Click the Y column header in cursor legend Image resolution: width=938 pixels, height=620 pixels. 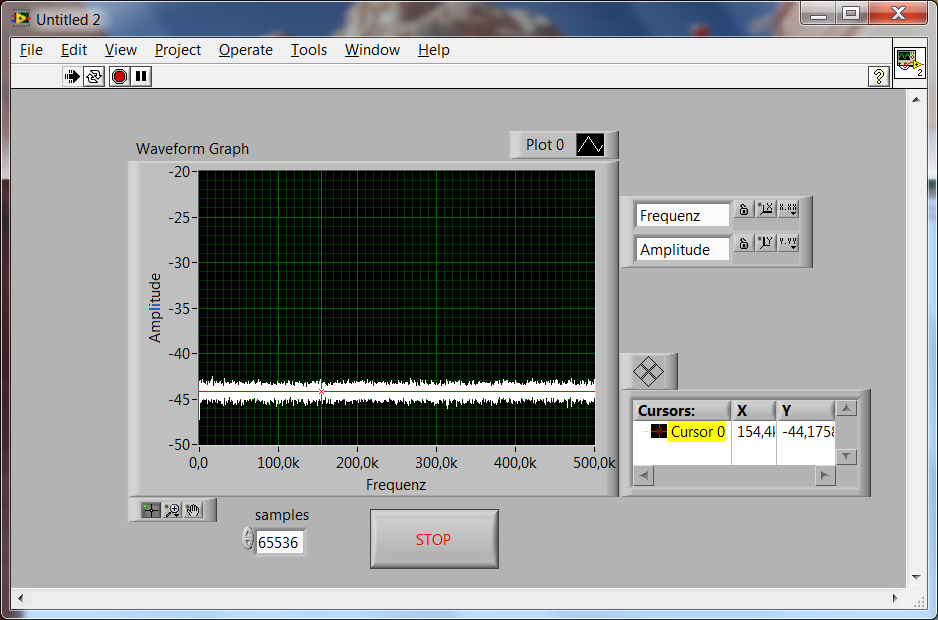point(805,411)
